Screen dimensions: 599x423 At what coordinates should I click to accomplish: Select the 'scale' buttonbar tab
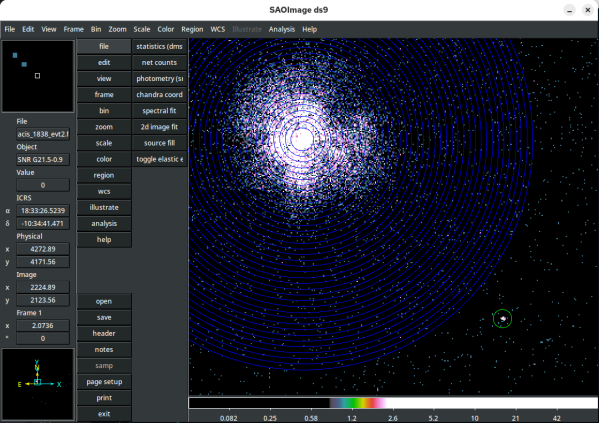point(104,143)
